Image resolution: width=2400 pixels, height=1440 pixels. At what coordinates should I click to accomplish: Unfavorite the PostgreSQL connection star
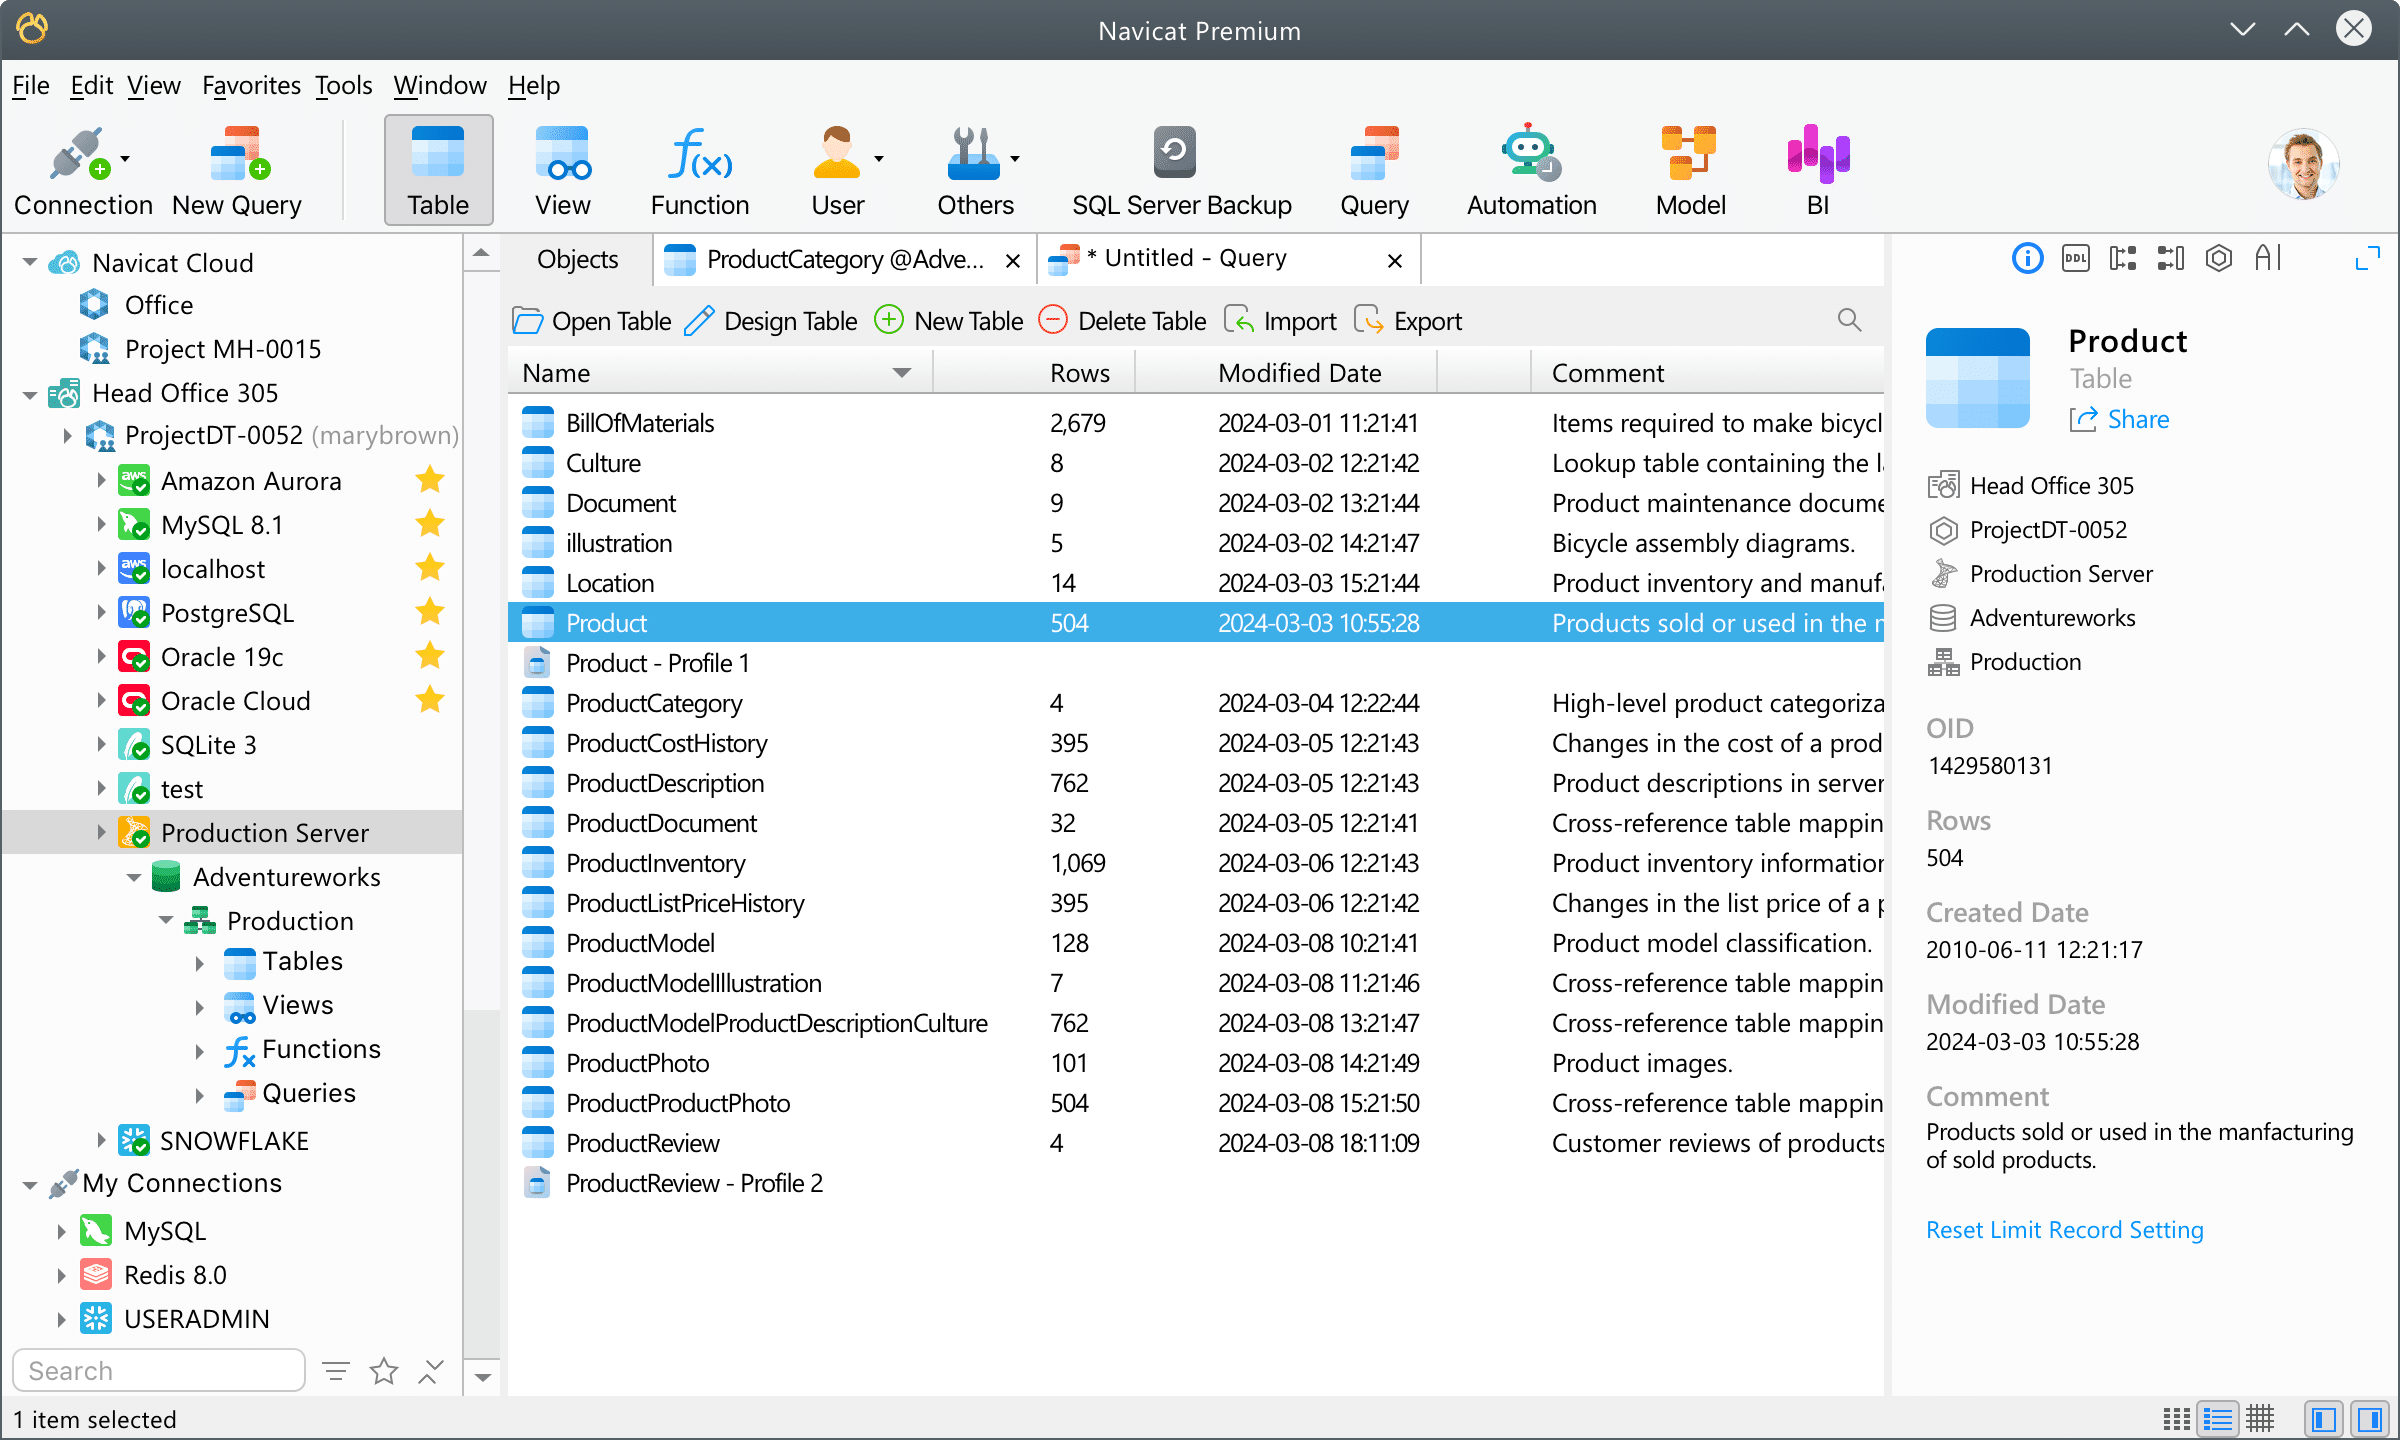tap(429, 612)
